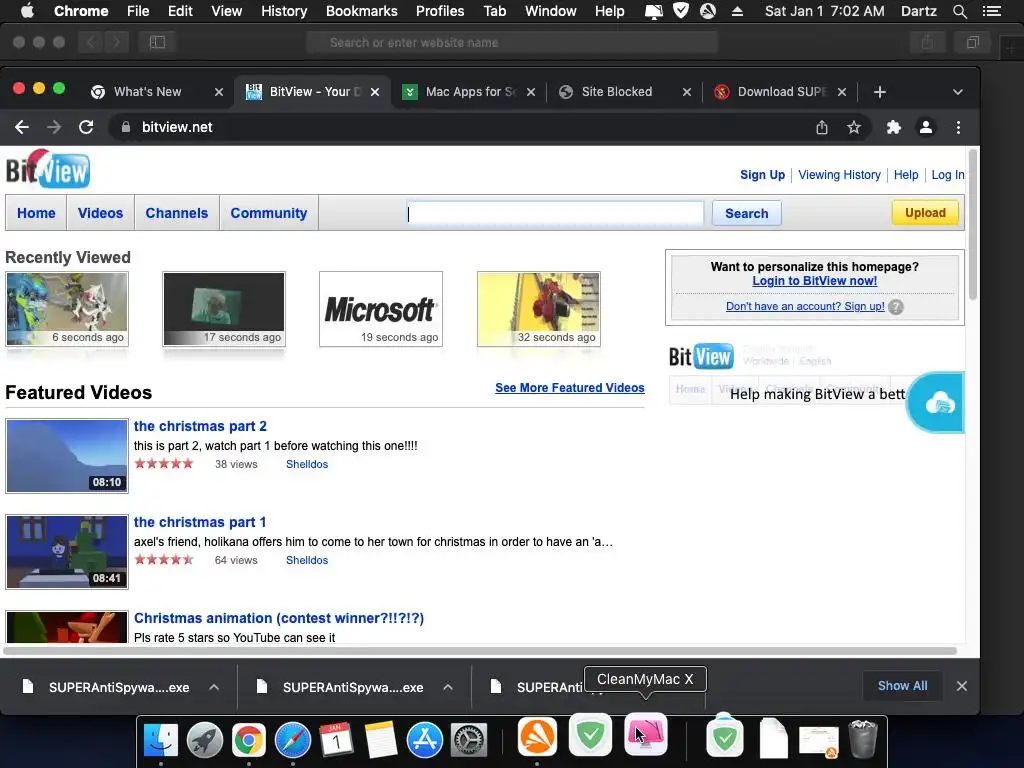This screenshot has width=1024, height=768.
Task: Click Show All downloads
Action: (903, 686)
